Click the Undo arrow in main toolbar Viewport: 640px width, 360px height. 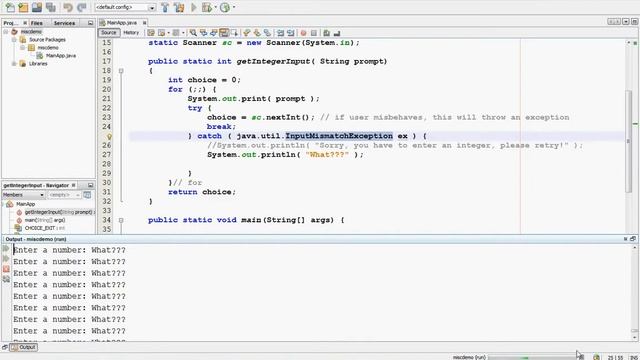tap(68, 7)
